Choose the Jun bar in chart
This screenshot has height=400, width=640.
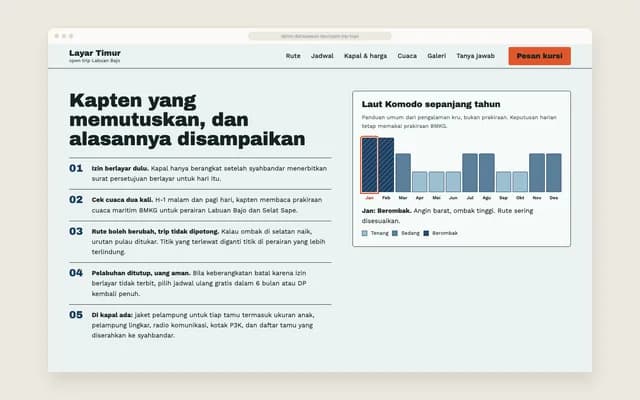[x=453, y=182]
